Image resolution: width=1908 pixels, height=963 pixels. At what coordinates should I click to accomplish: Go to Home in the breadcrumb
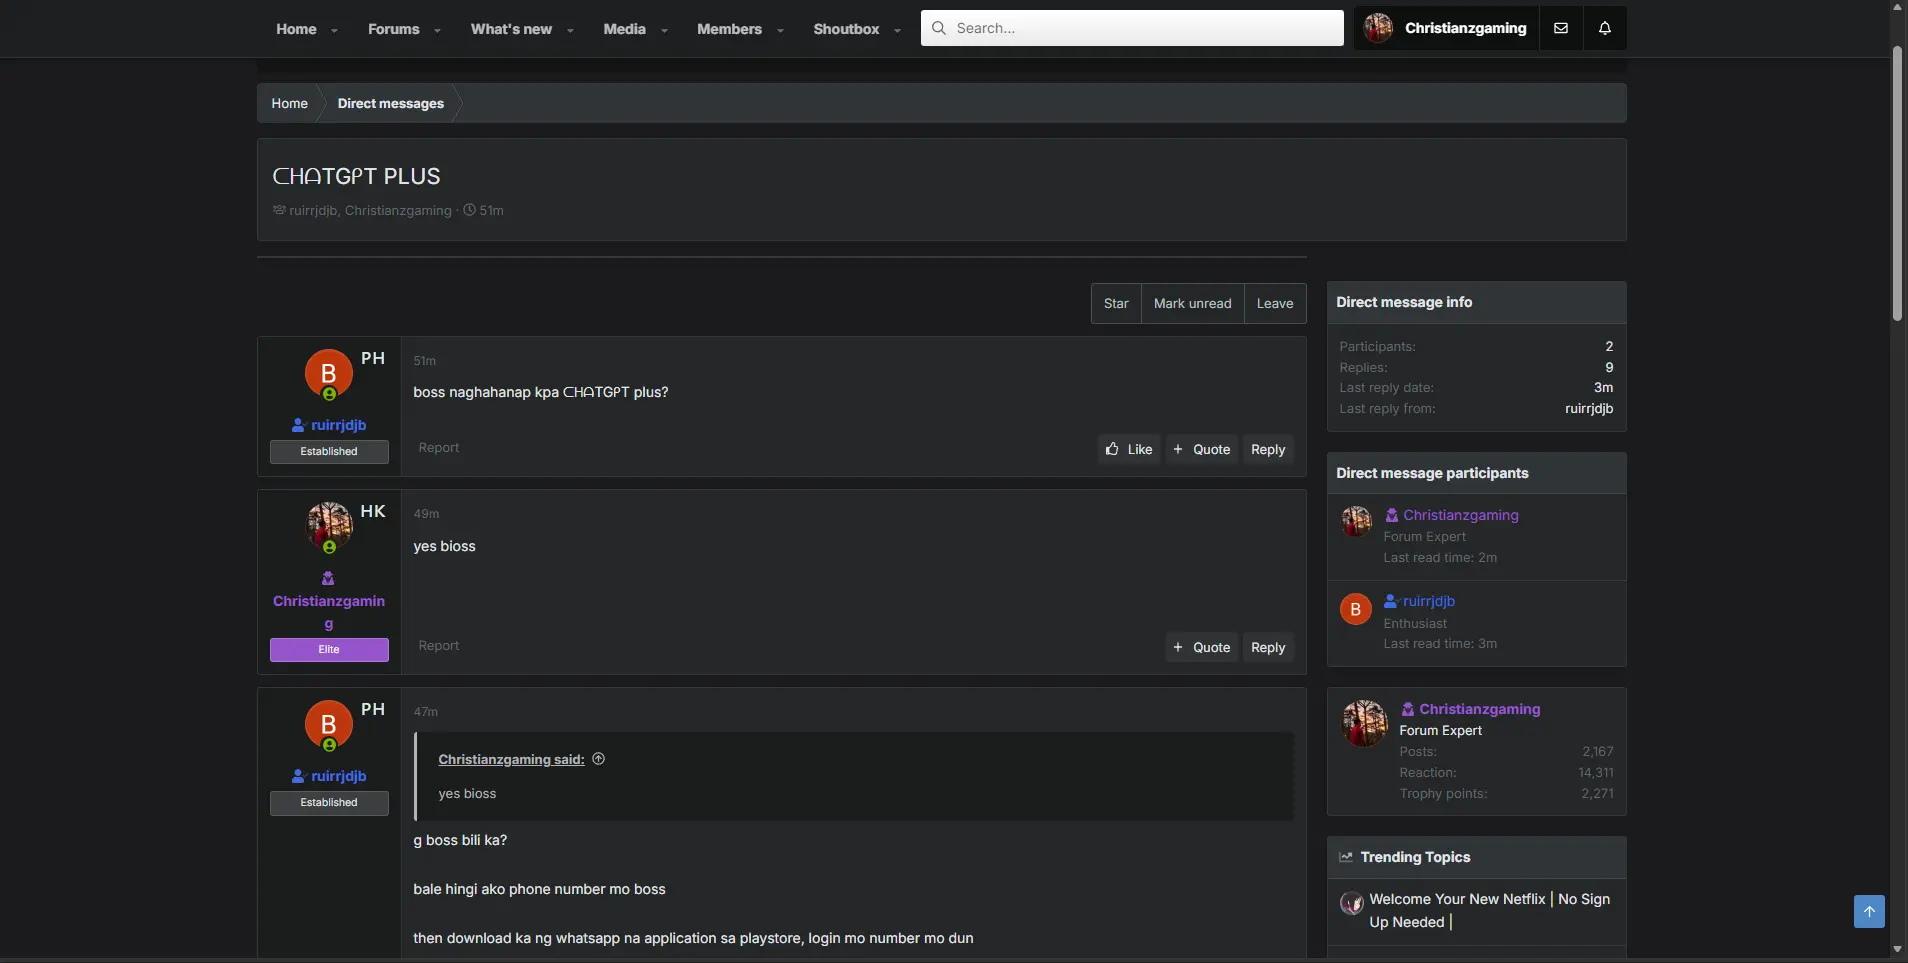tap(289, 103)
